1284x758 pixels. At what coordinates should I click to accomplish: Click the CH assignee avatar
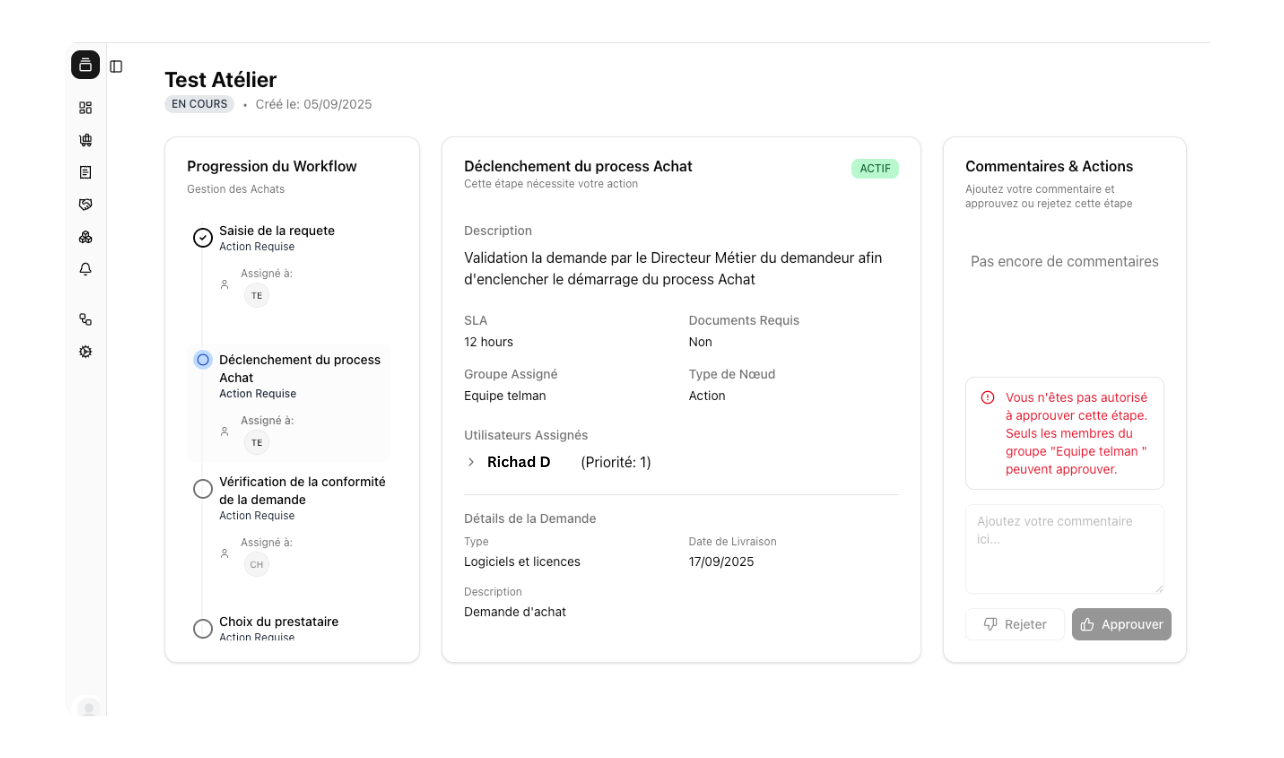coord(257,564)
